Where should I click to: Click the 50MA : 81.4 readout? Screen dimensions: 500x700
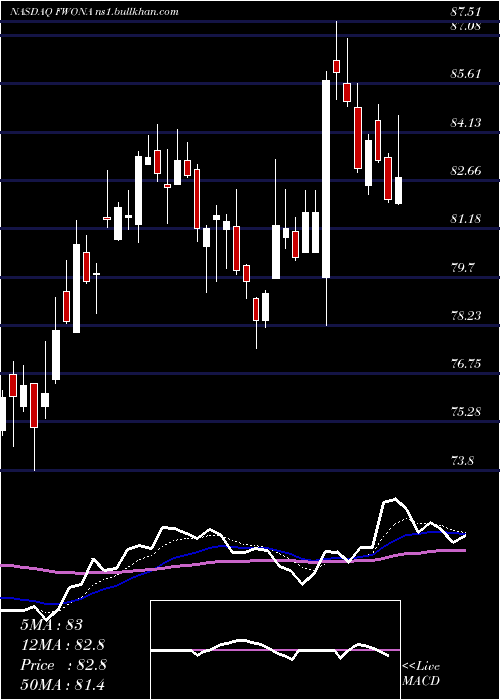pyautogui.click(x=63, y=684)
